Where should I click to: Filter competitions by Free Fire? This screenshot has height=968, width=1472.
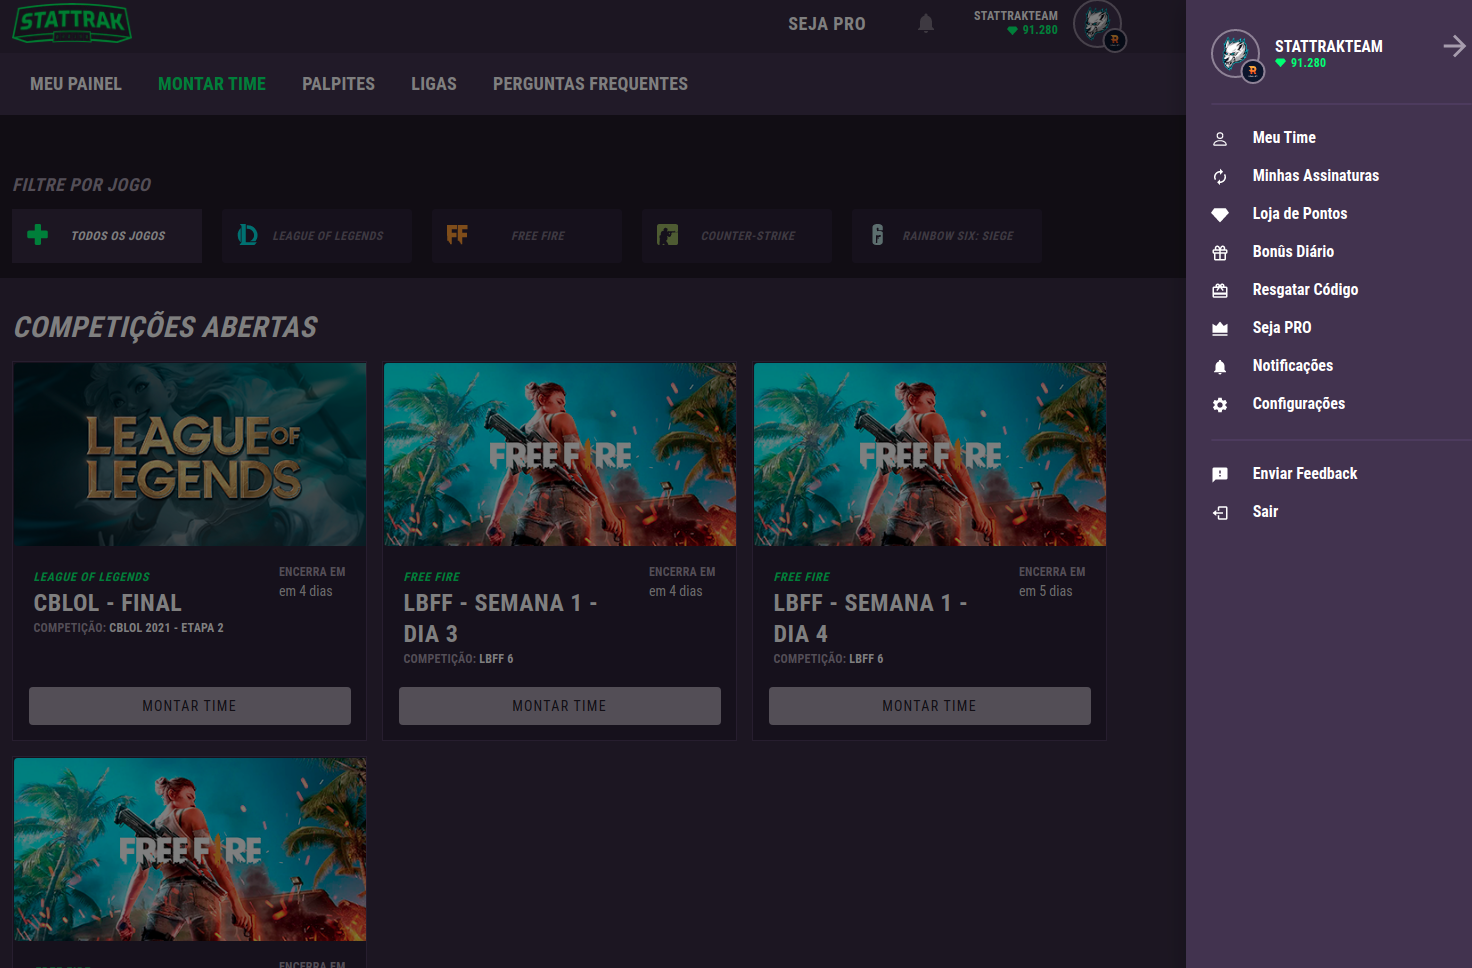[x=527, y=236]
